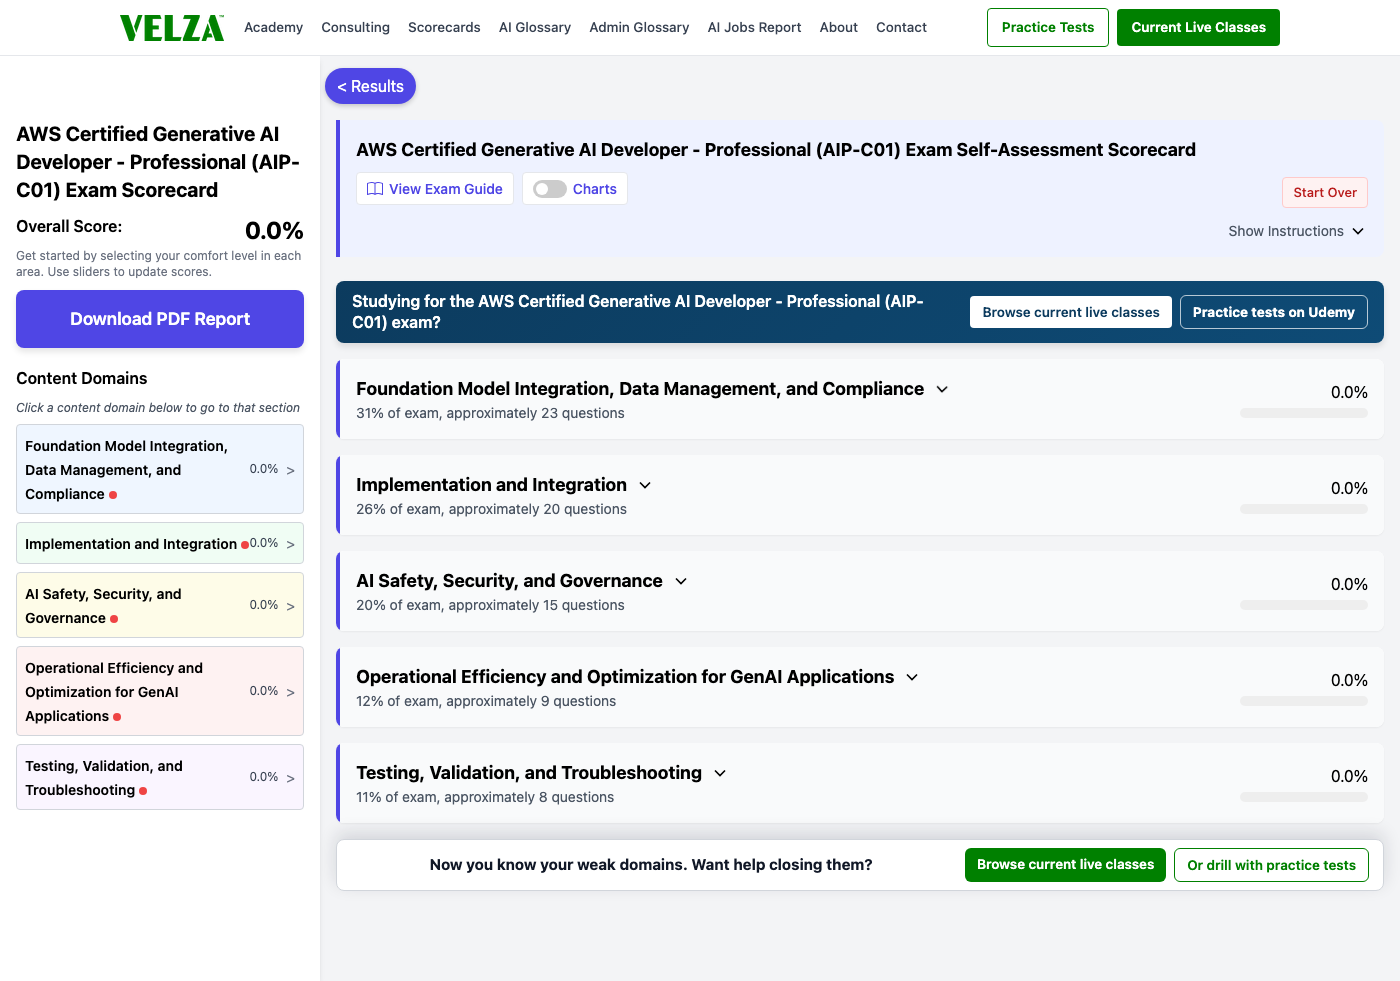This screenshot has width=1400, height=981.
Task: Click Browse current live classes in blue banner
Action: 1071,312
